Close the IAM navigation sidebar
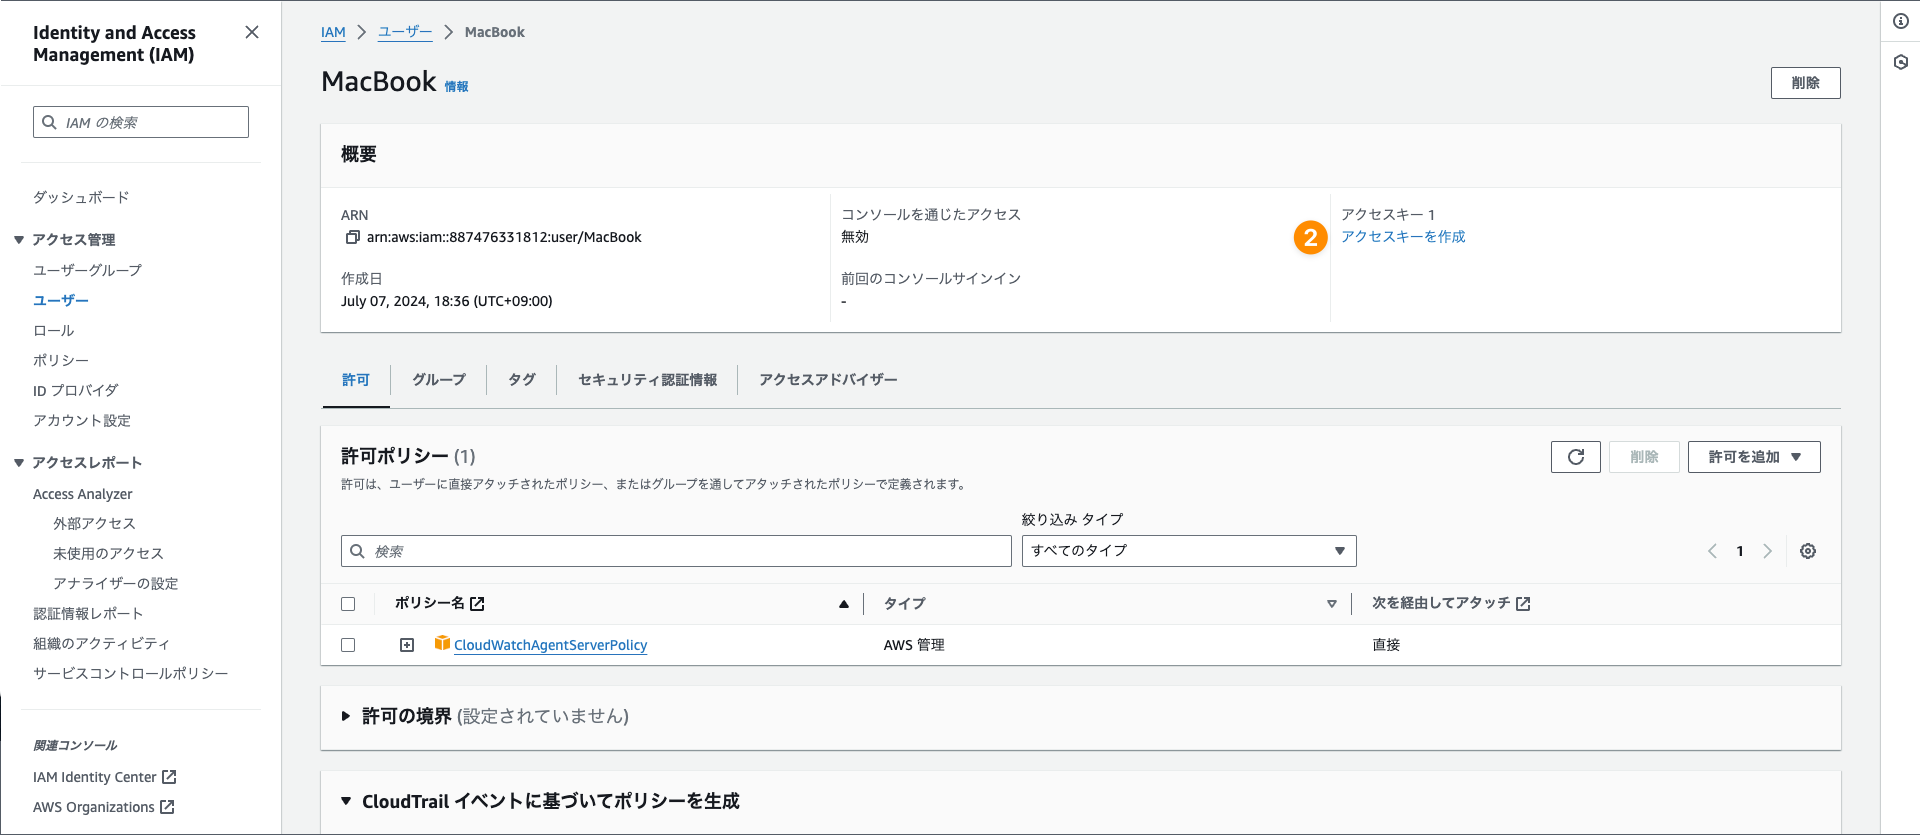1920x835 pixels. [x=252, y=32]
